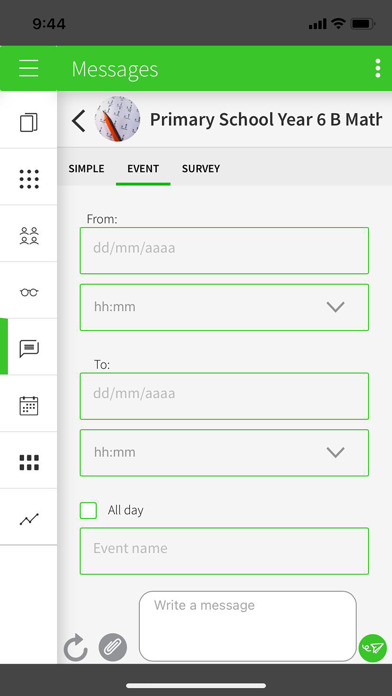Image resolution: width=392 pixels, height=696 pixels.
Task: Send message with paper plane button
Action: point(372,649)
